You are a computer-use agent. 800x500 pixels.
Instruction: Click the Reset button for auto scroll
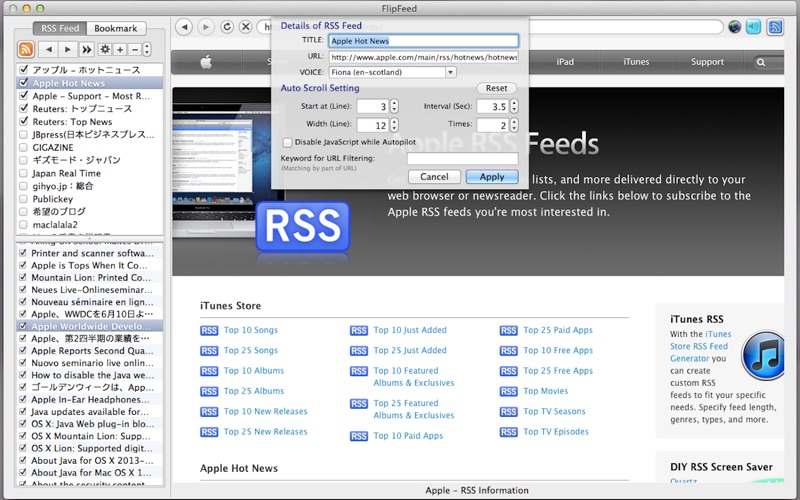coord(496,88)
